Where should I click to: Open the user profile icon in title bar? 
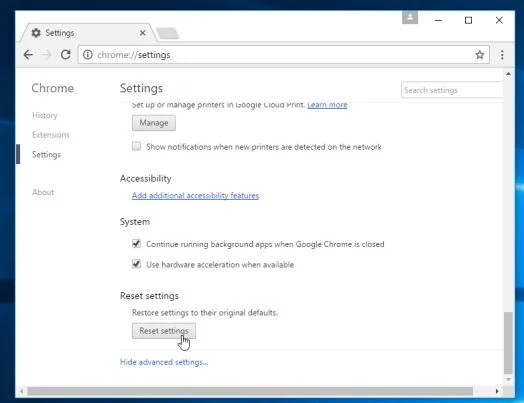[x=410, y=17]
